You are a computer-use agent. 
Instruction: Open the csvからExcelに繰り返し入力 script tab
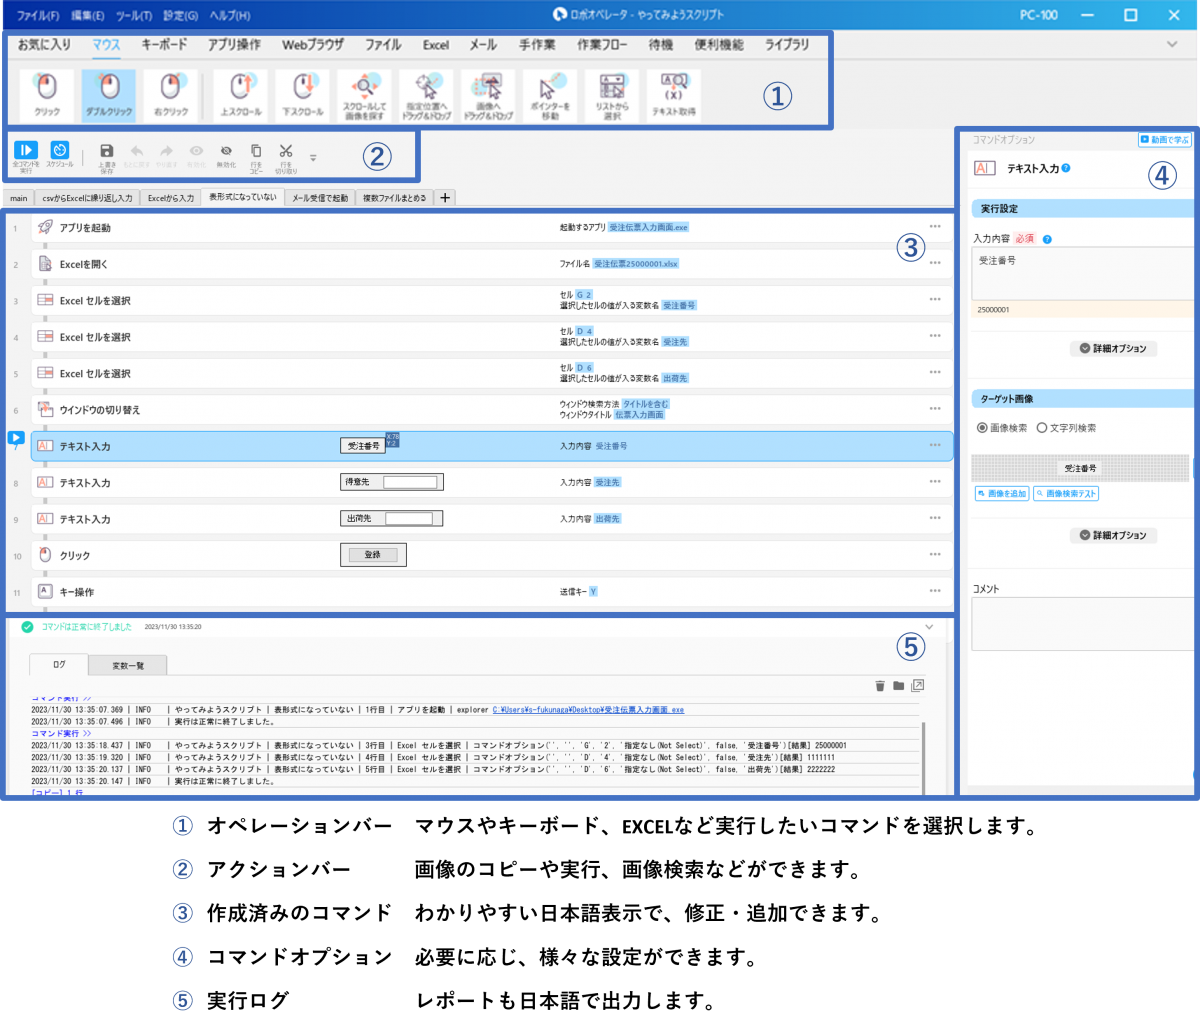(x=87, y=198)
